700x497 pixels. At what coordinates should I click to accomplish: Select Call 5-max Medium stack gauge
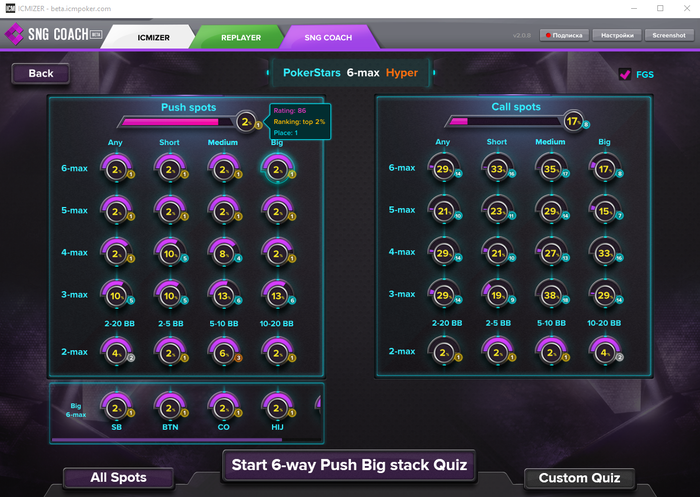552,210
